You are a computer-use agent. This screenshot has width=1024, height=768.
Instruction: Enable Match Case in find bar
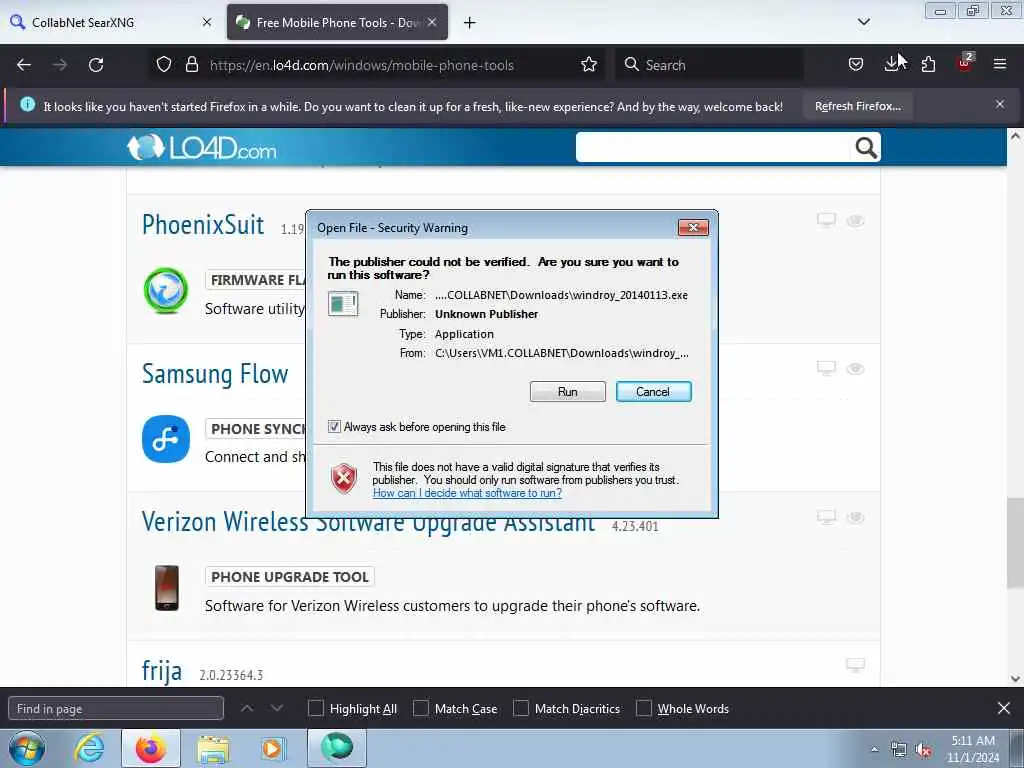(421, 709)
